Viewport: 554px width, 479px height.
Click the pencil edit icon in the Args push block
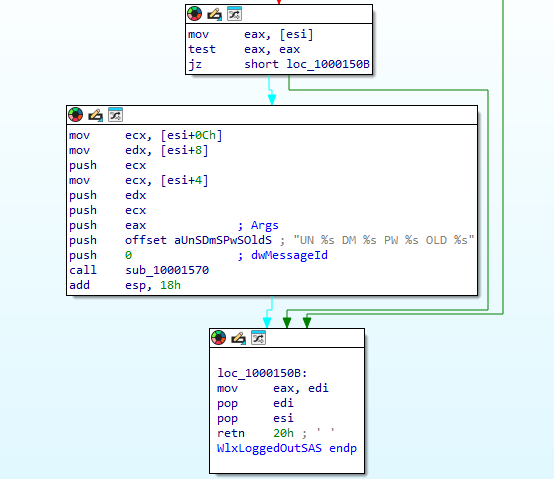(95, 115)
